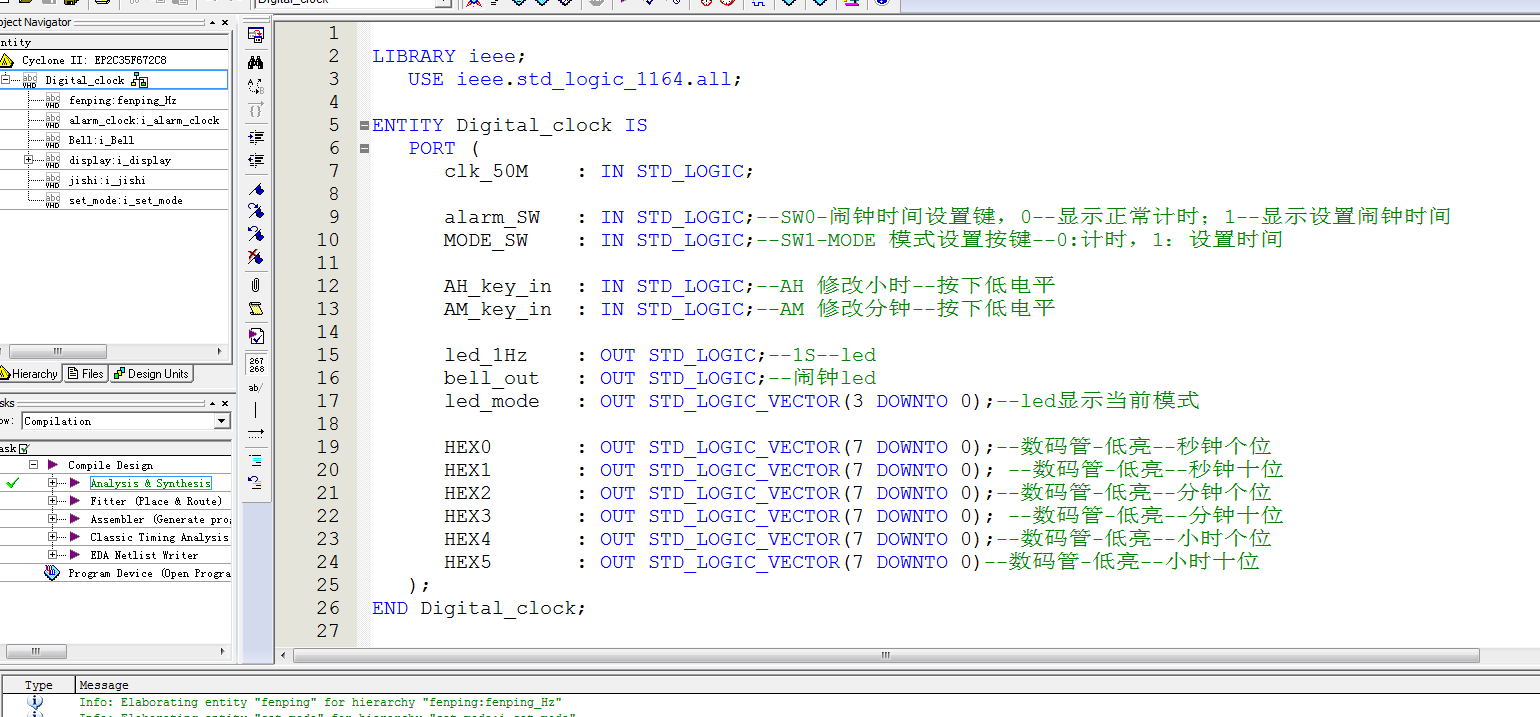Clear all bookmarks with the red X flag
The width and height of the screenshot is (1540, 717).
click(x=256, y=257)
